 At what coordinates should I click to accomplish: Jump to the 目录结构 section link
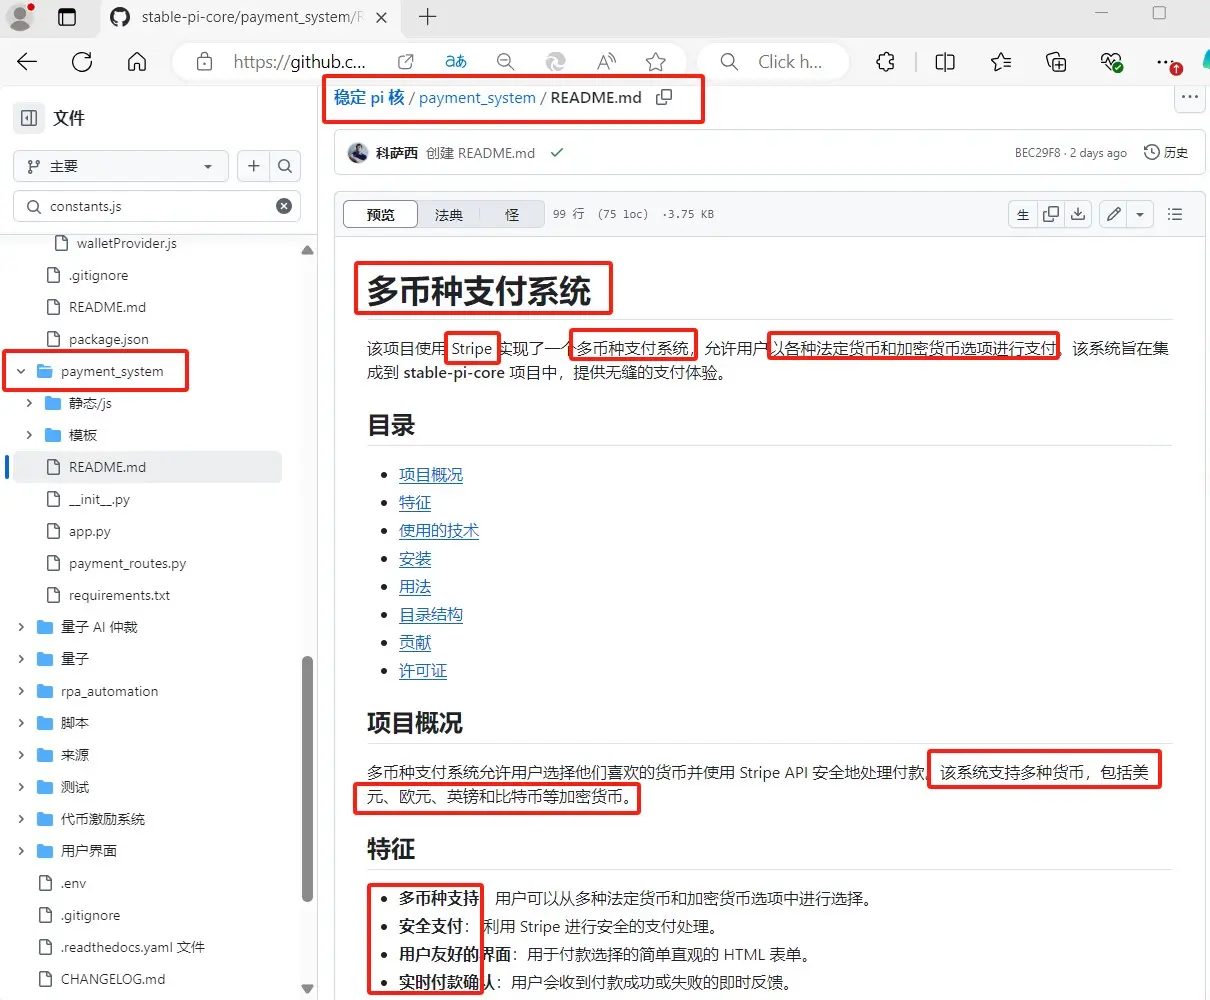click(x=431, y=615)
